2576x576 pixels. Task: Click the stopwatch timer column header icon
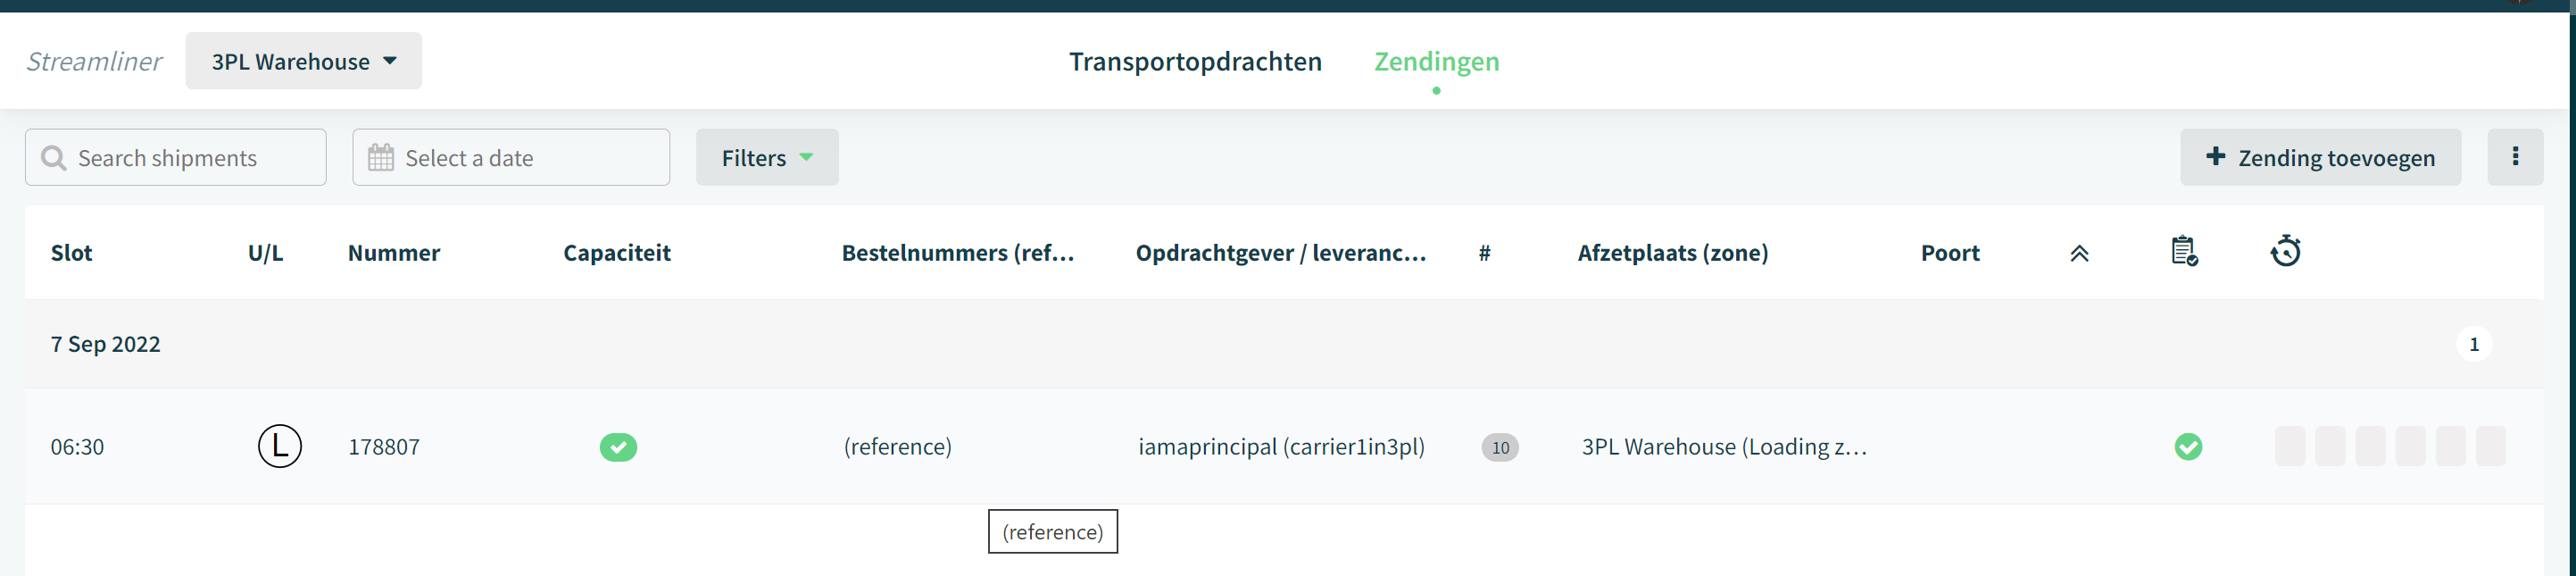coord(2286,250)
